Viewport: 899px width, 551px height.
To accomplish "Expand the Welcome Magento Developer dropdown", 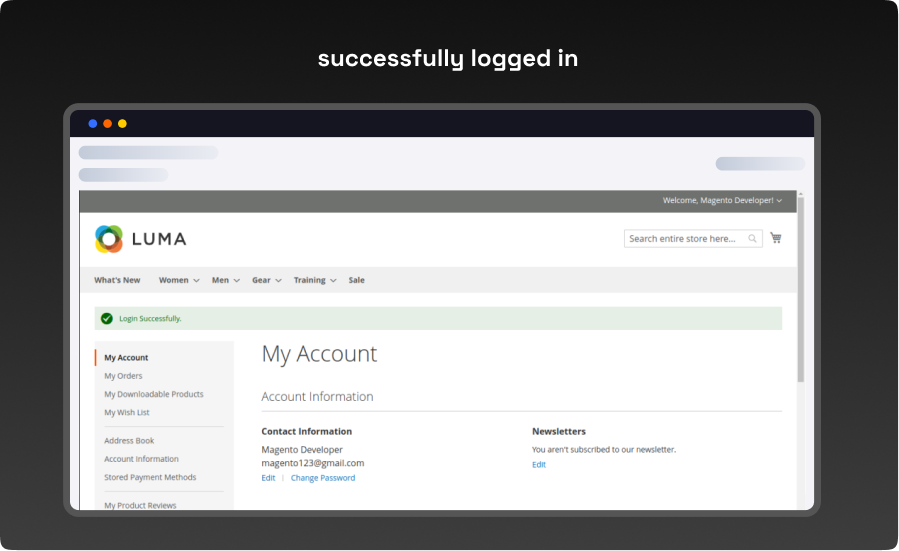I will (722, 201).
